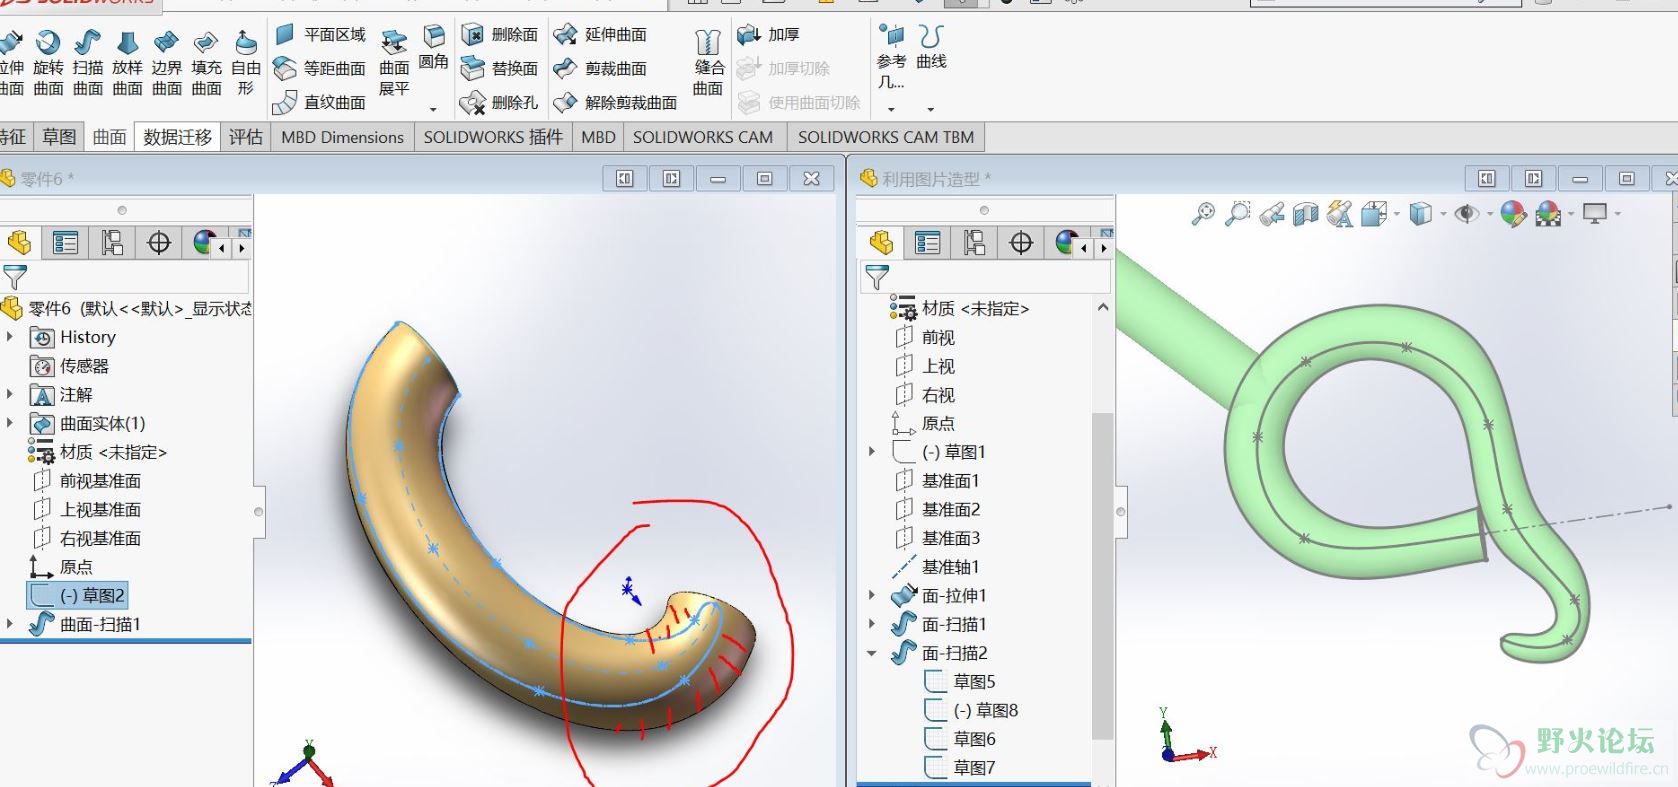Viewport: 1678px width, 787px height.
Task: Expand the History node
Action: (10, 337)
